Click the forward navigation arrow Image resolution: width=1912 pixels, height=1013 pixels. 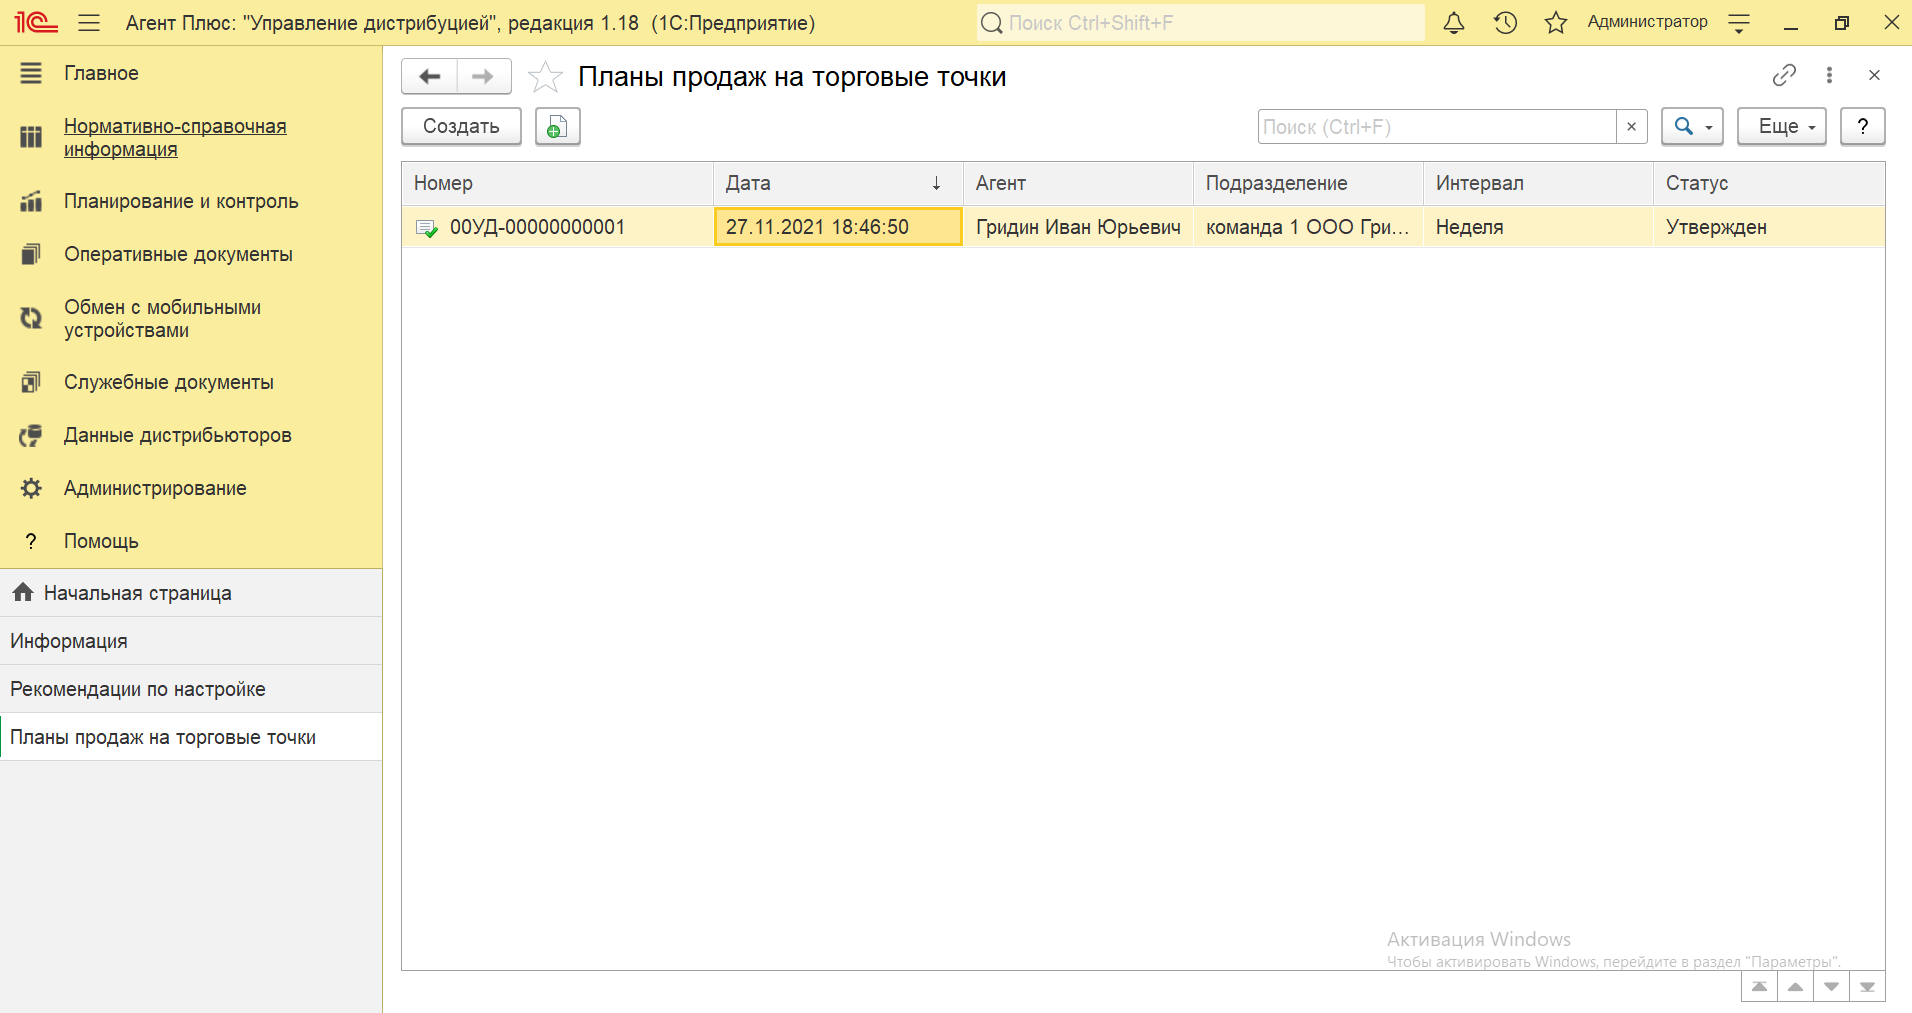tap(484, 77)
